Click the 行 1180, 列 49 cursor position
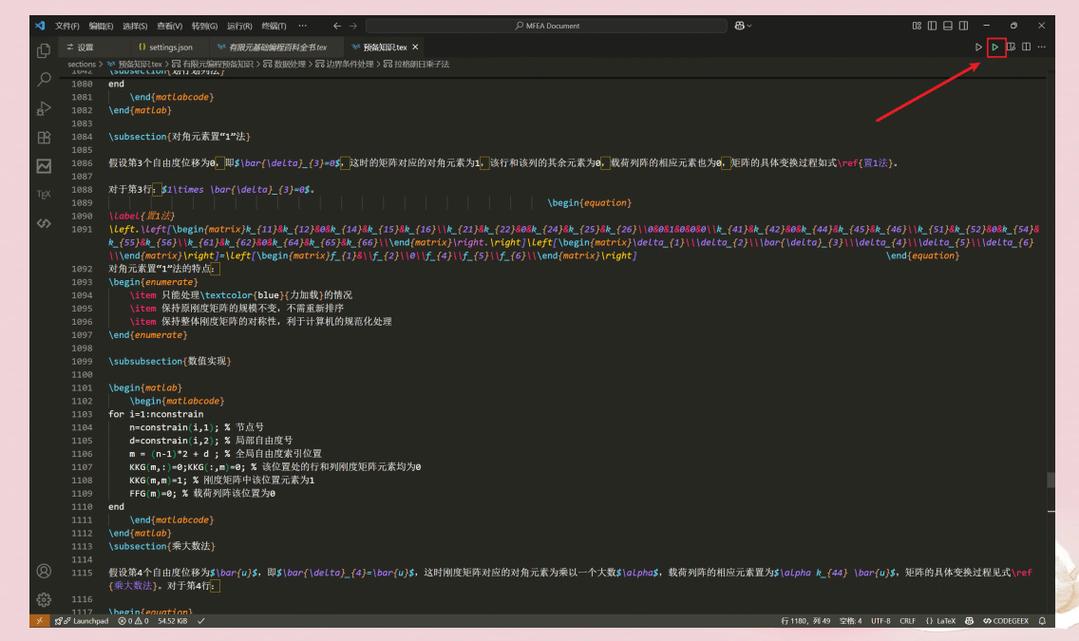 (805, 621)
